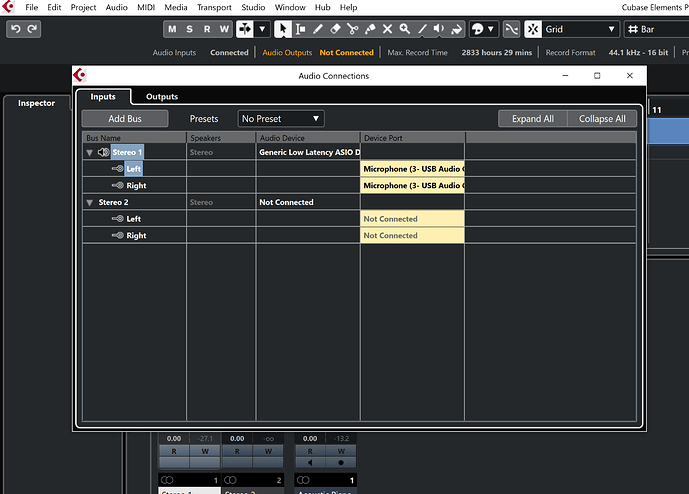Switch to the Outputs tab
Image resolution: width=689 pixels, height=494 pixels.
pyautogui.click(x=162, y=96)
